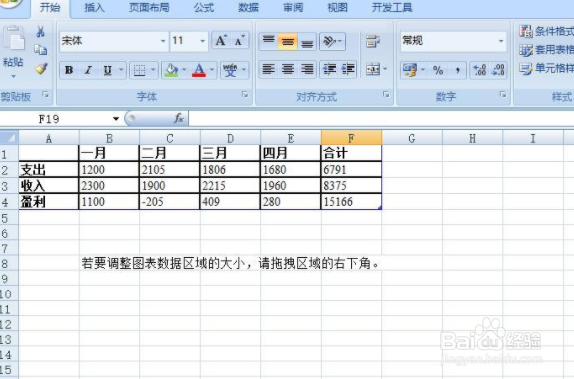
Task: Open borders dropdown arrow
Action: pos(153,70)
